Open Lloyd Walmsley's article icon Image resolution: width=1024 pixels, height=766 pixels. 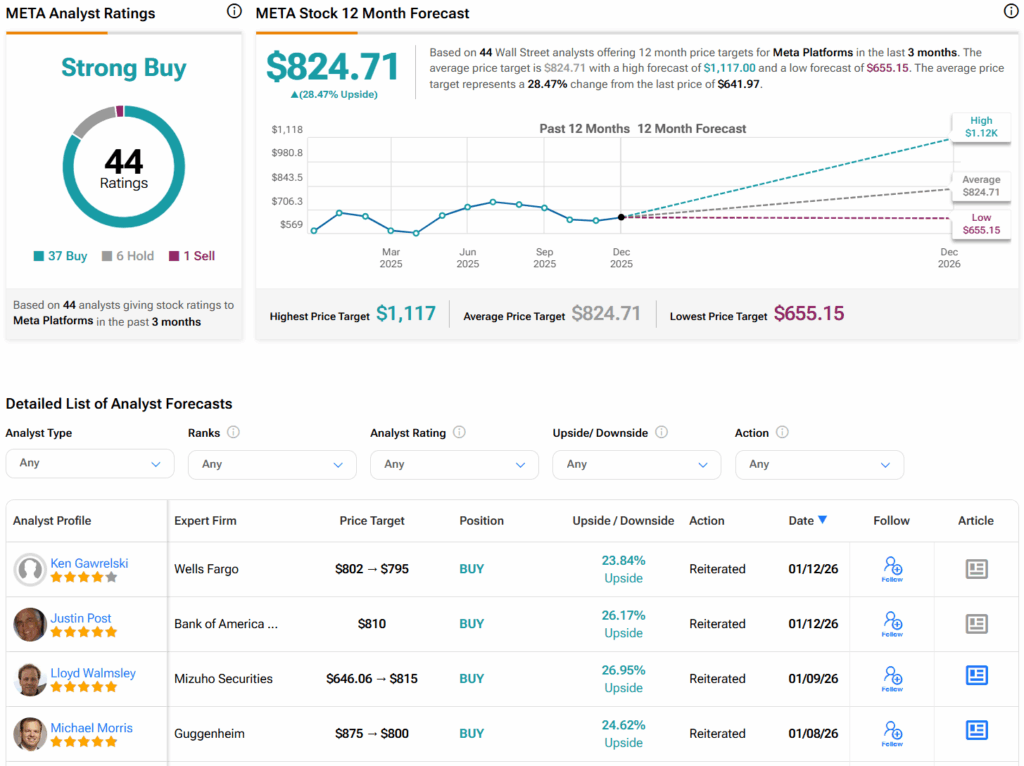pos(976,678)
